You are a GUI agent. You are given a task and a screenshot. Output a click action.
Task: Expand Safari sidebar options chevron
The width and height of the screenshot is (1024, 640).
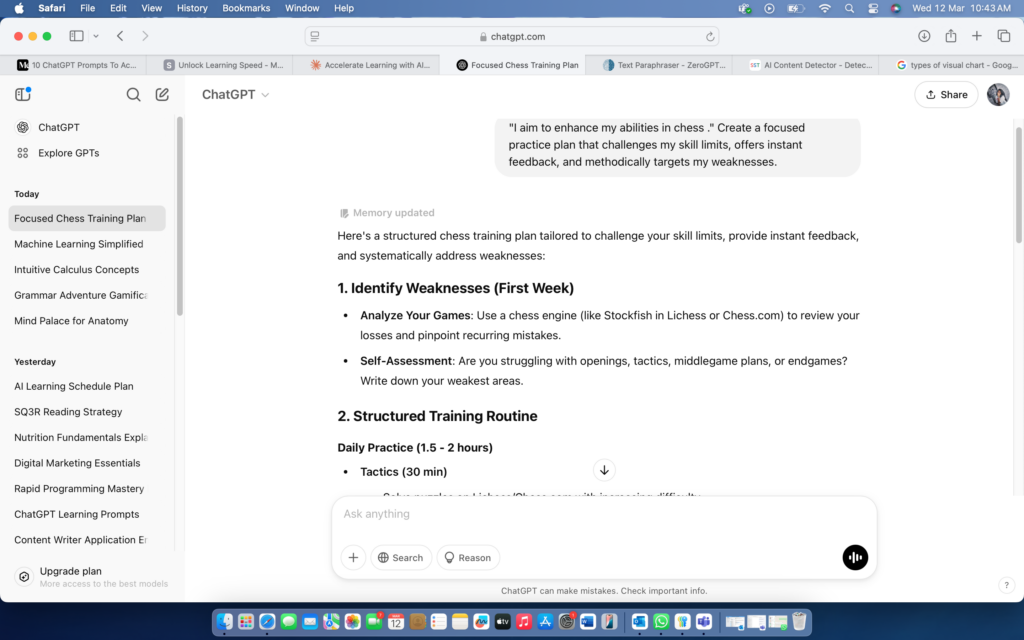96,36
